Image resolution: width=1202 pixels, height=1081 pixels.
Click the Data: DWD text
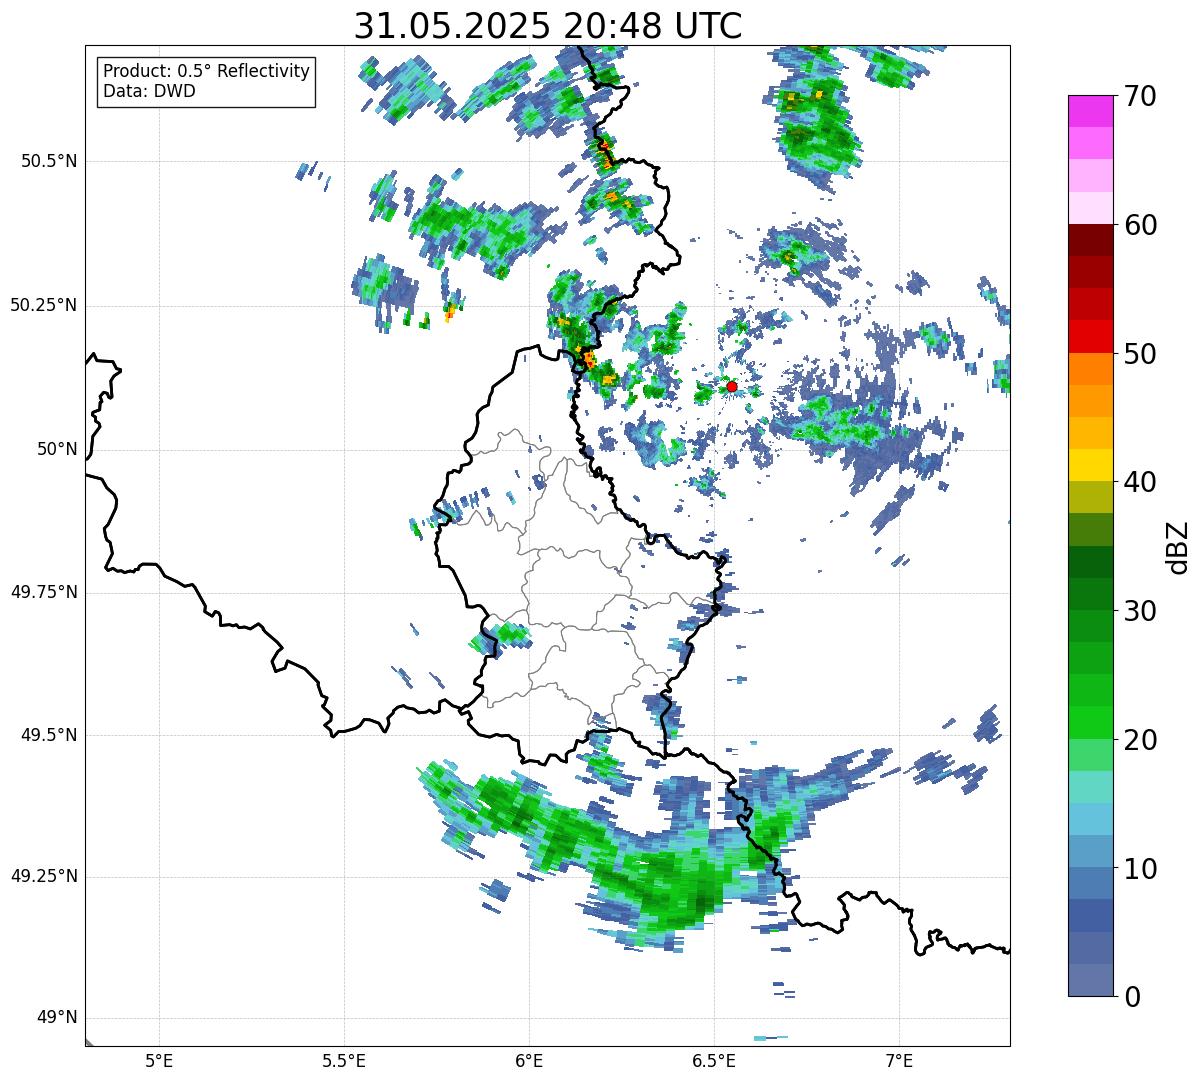[149, 91]
